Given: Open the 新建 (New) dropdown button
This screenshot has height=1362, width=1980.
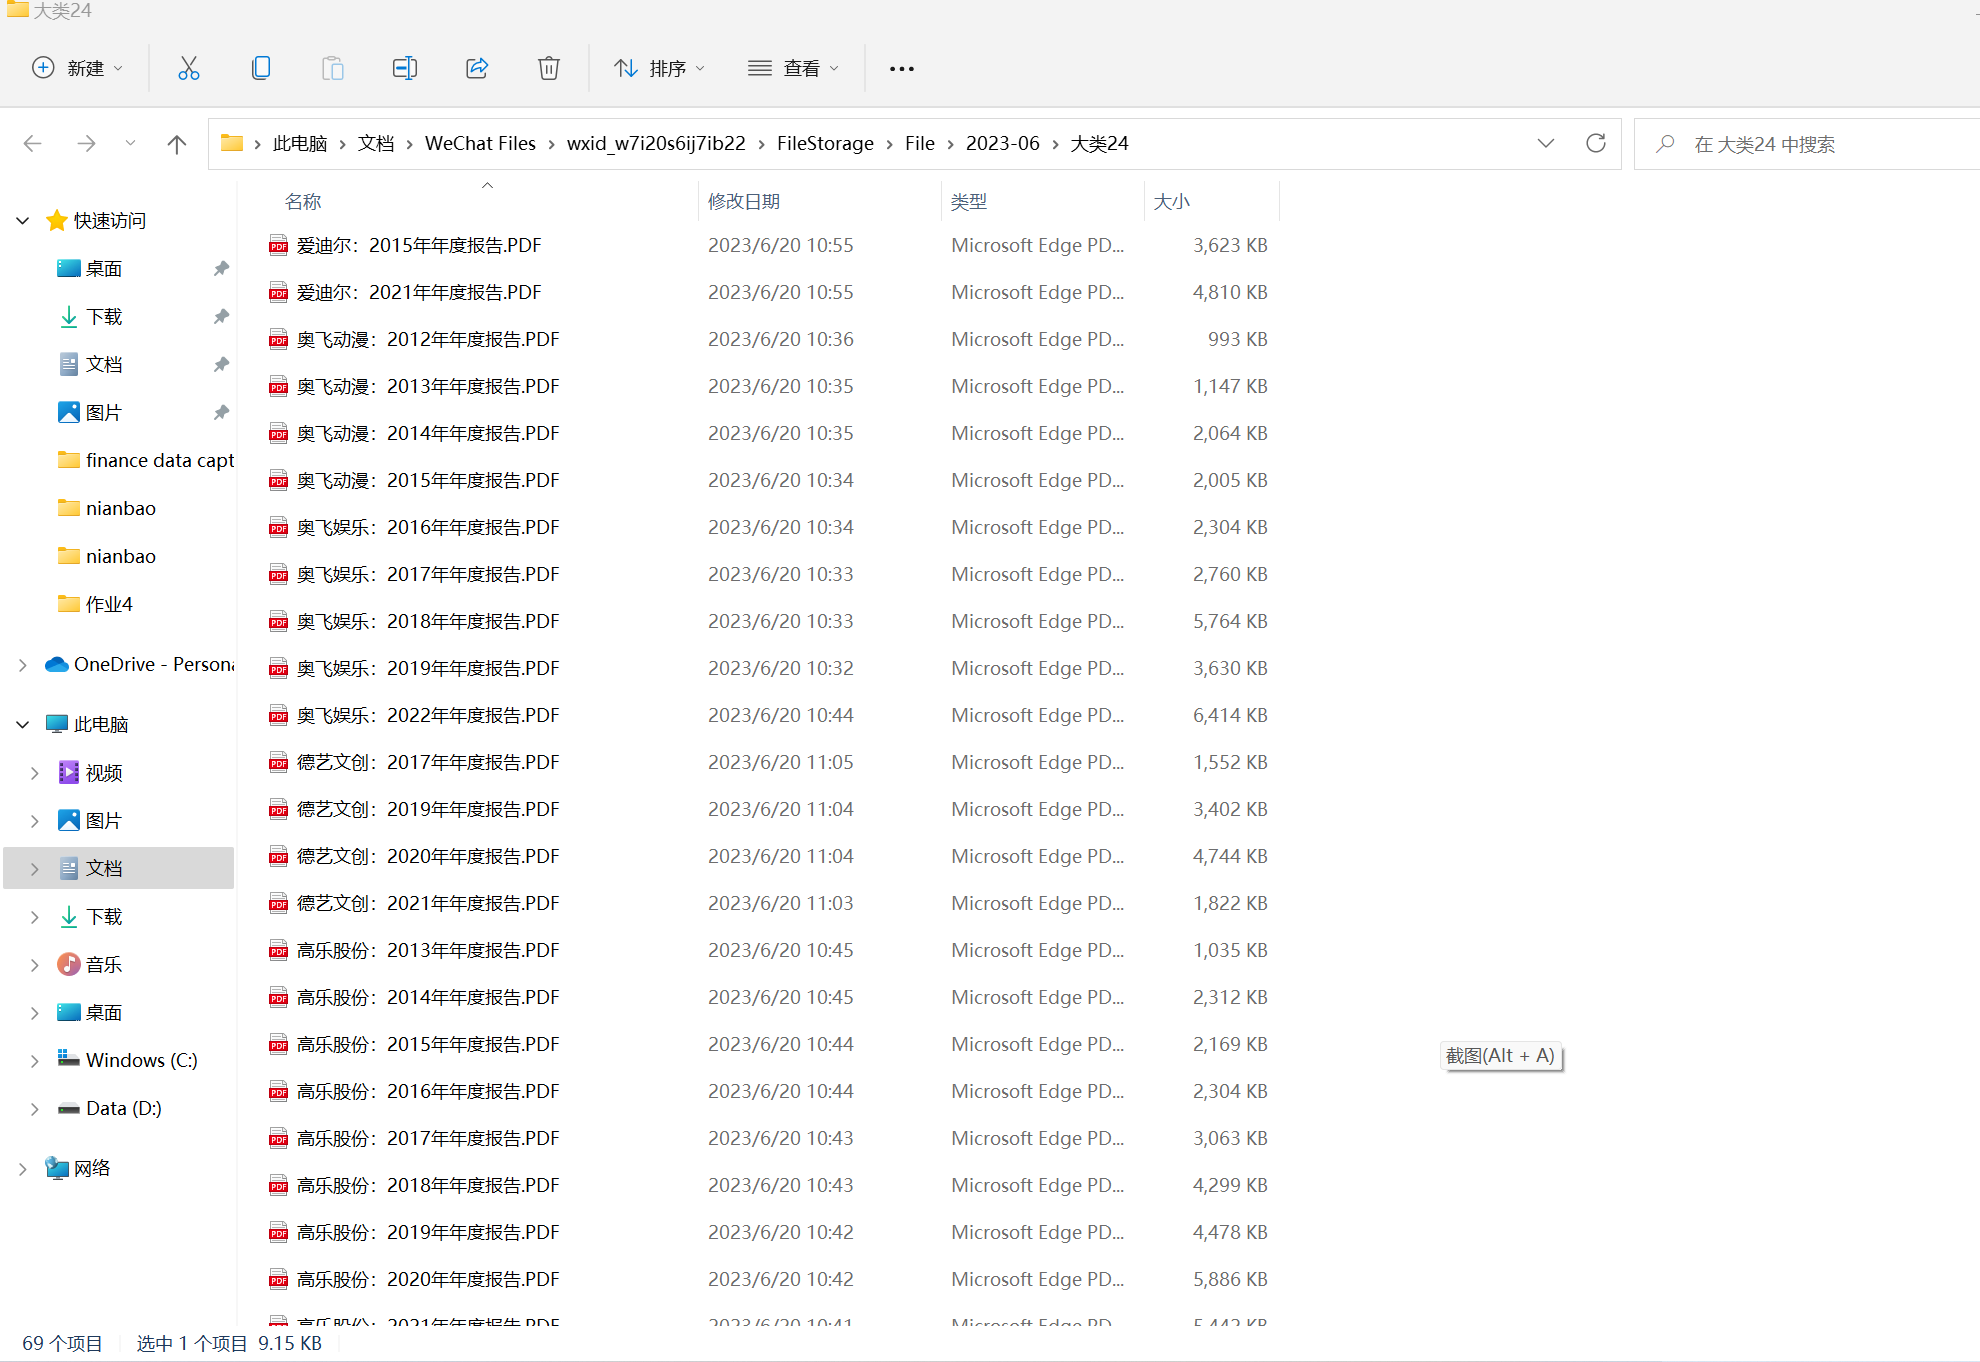Looking at the screenshot, I should (x=78, y=68).
